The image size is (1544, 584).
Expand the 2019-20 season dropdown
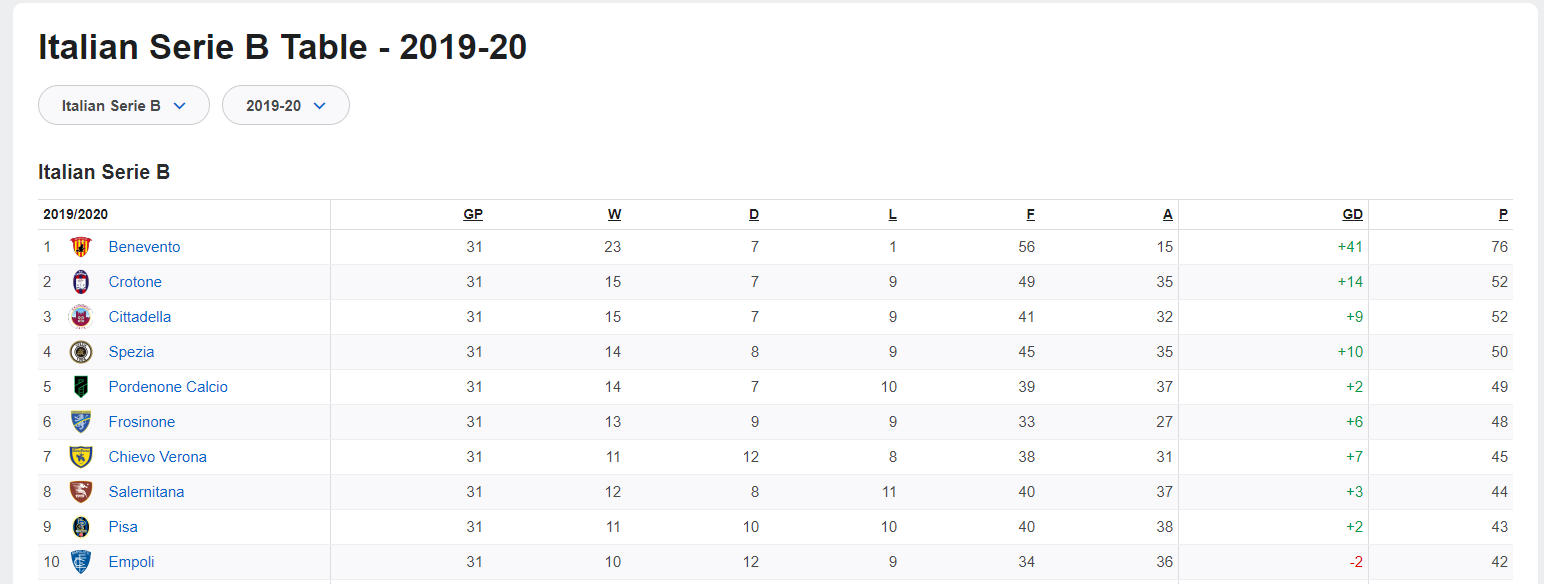coord(286,105)
